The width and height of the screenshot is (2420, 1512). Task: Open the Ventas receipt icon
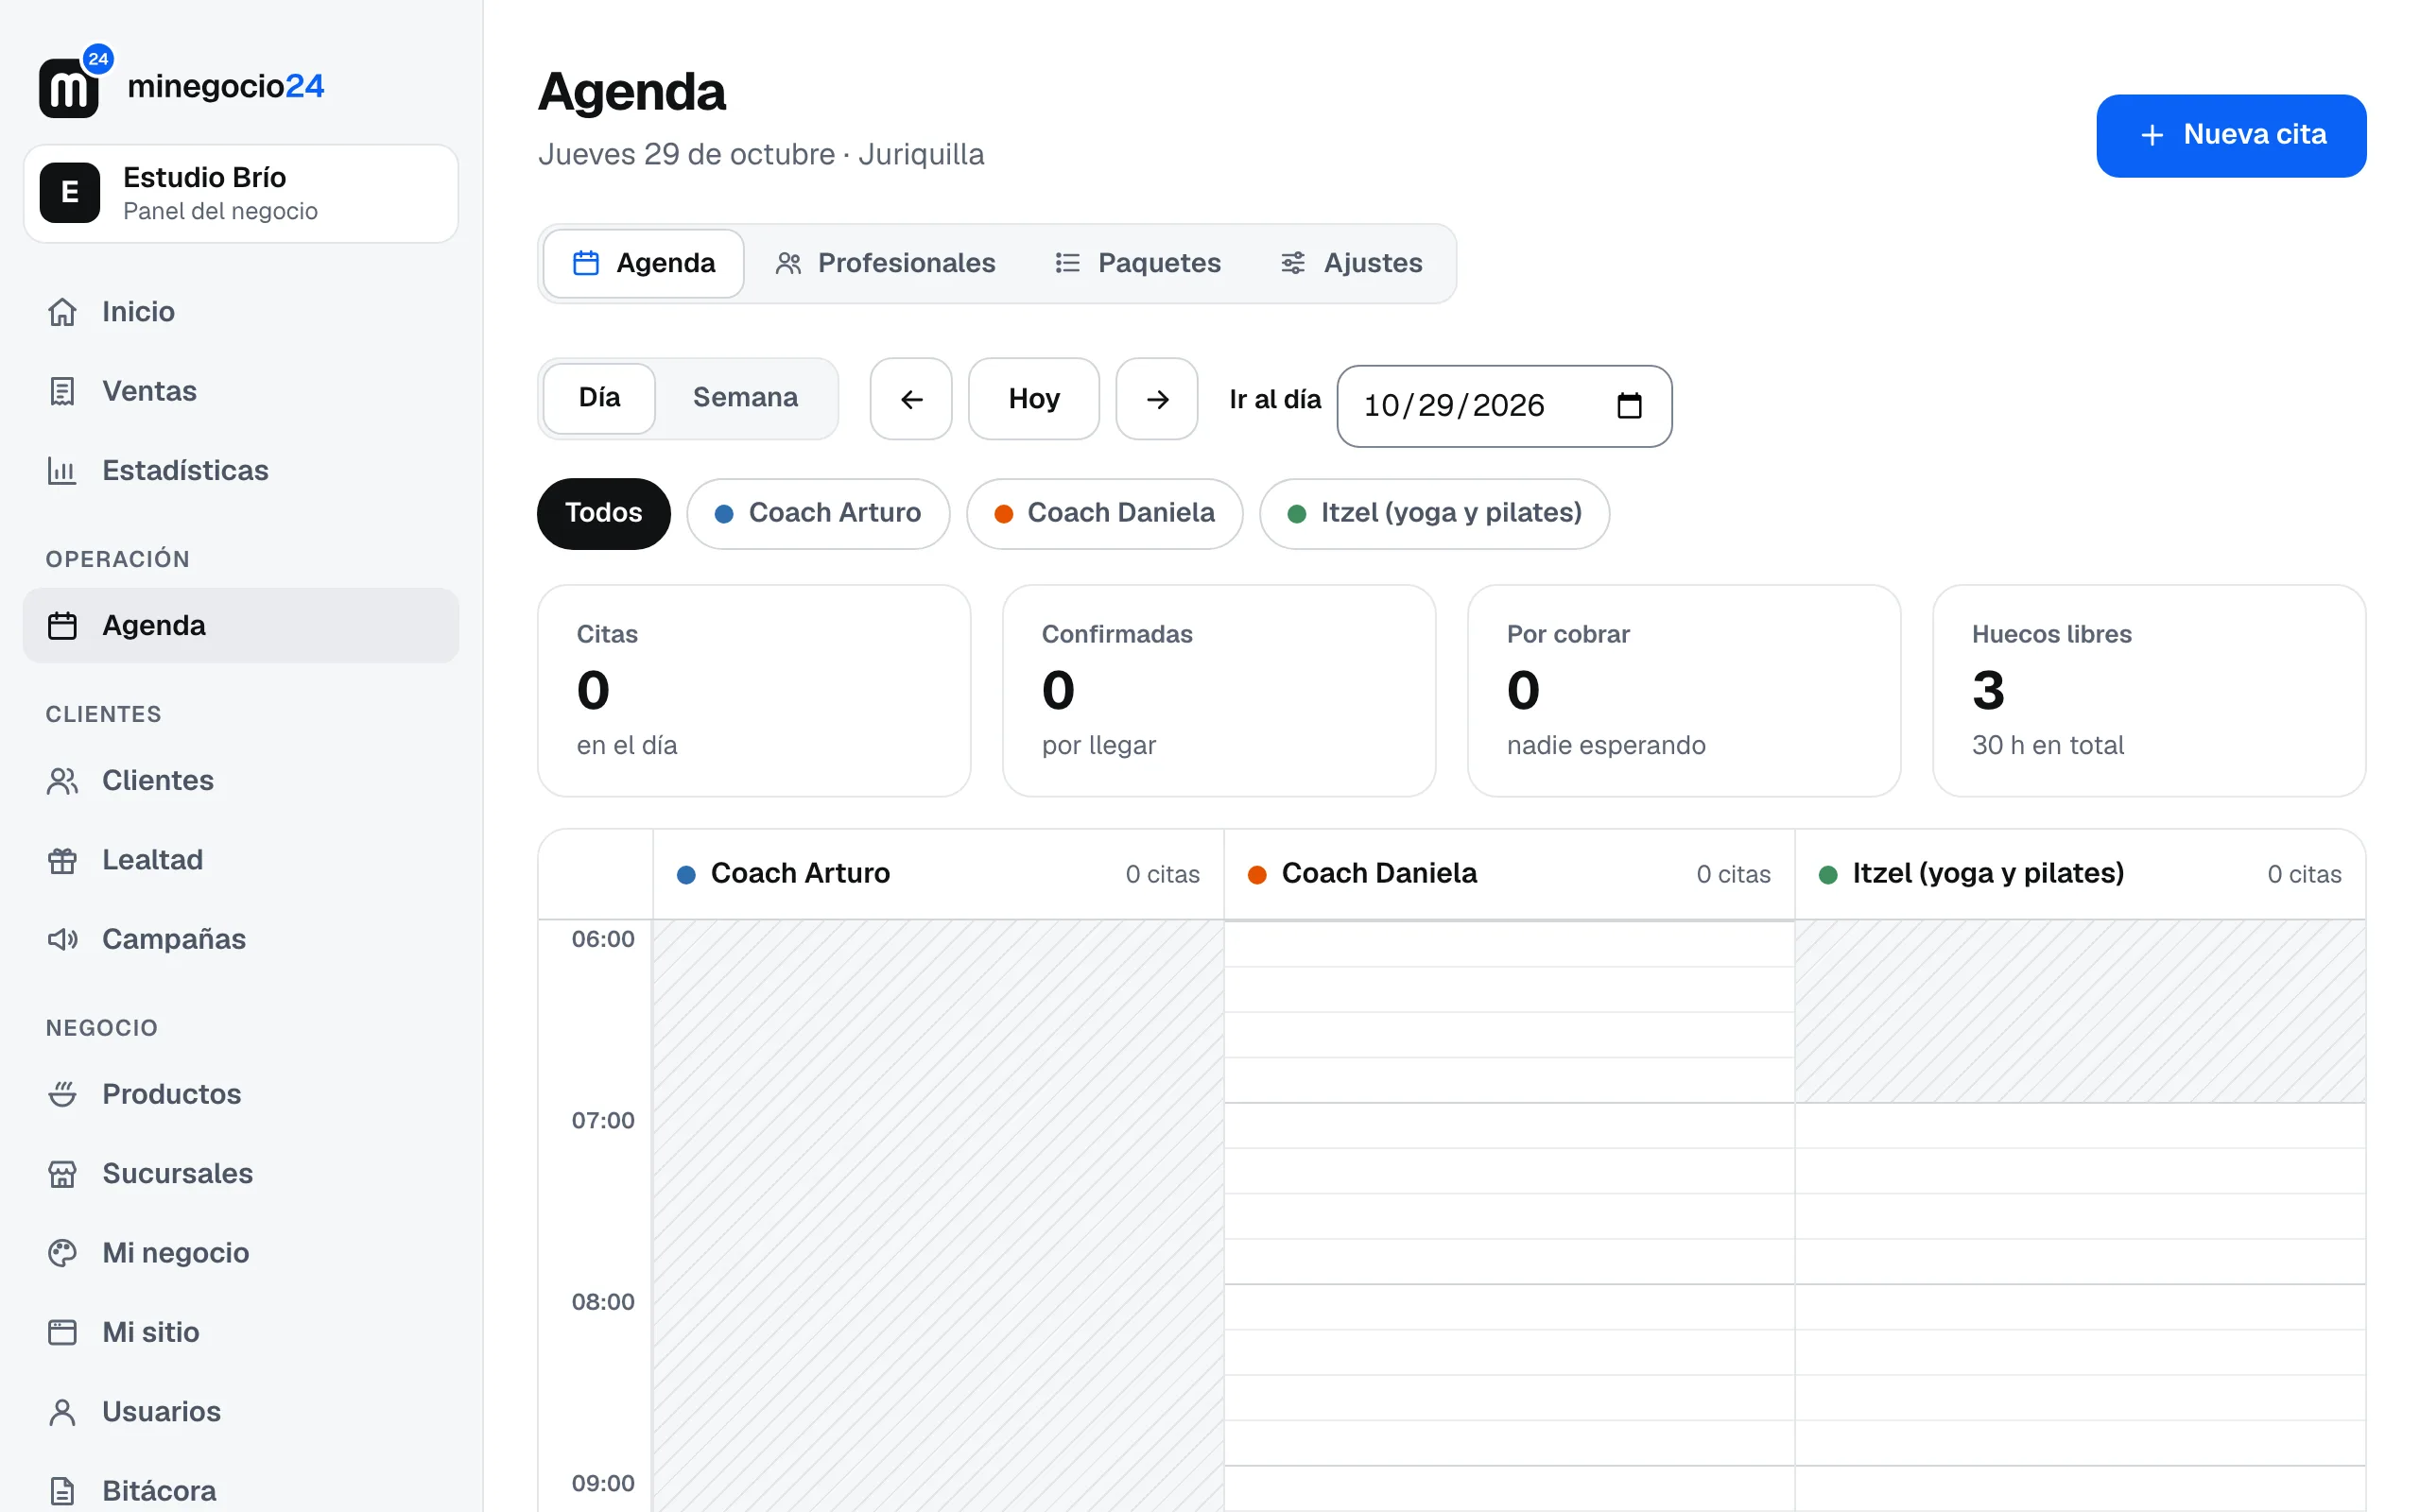click(62, 391)
